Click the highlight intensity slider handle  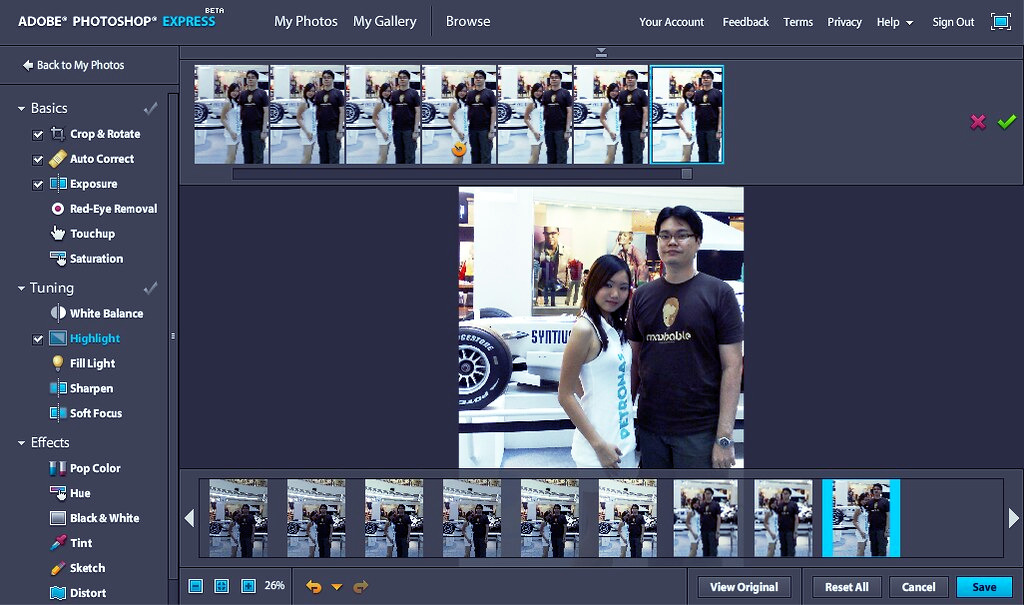click(x=686, y=174)
